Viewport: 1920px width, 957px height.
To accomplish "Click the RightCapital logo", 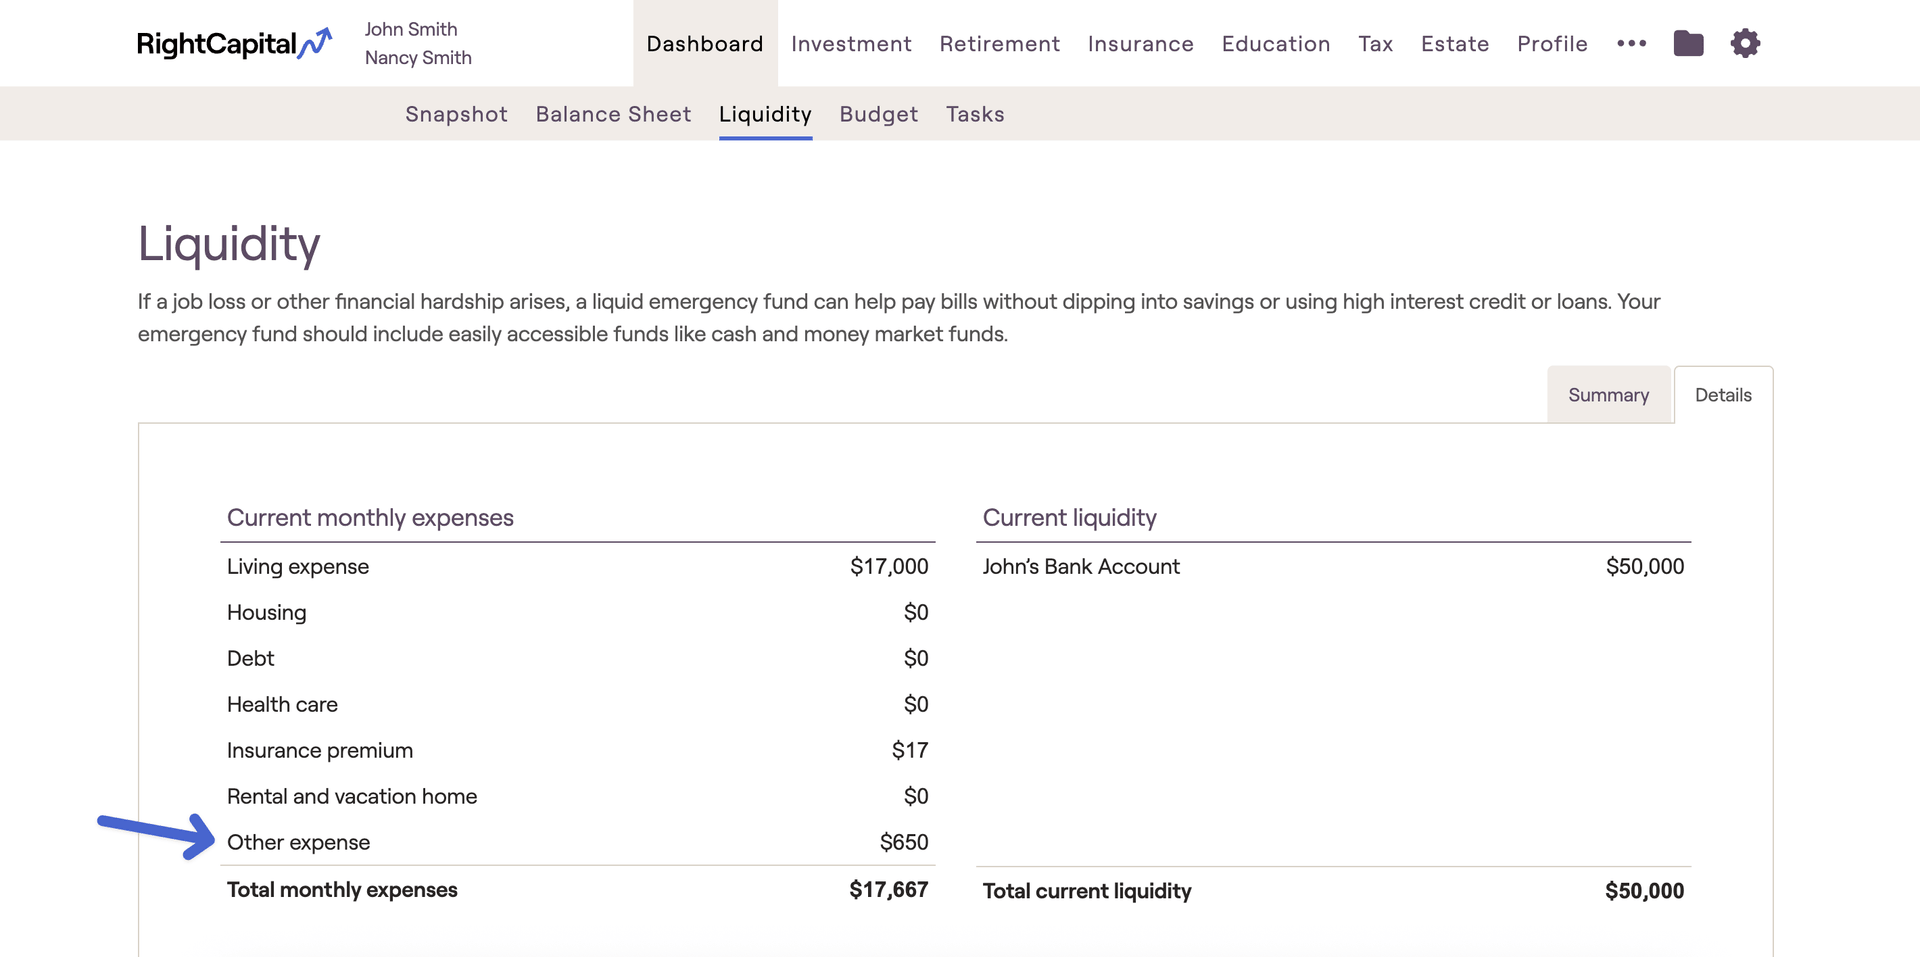I will (x=233, y=44).
